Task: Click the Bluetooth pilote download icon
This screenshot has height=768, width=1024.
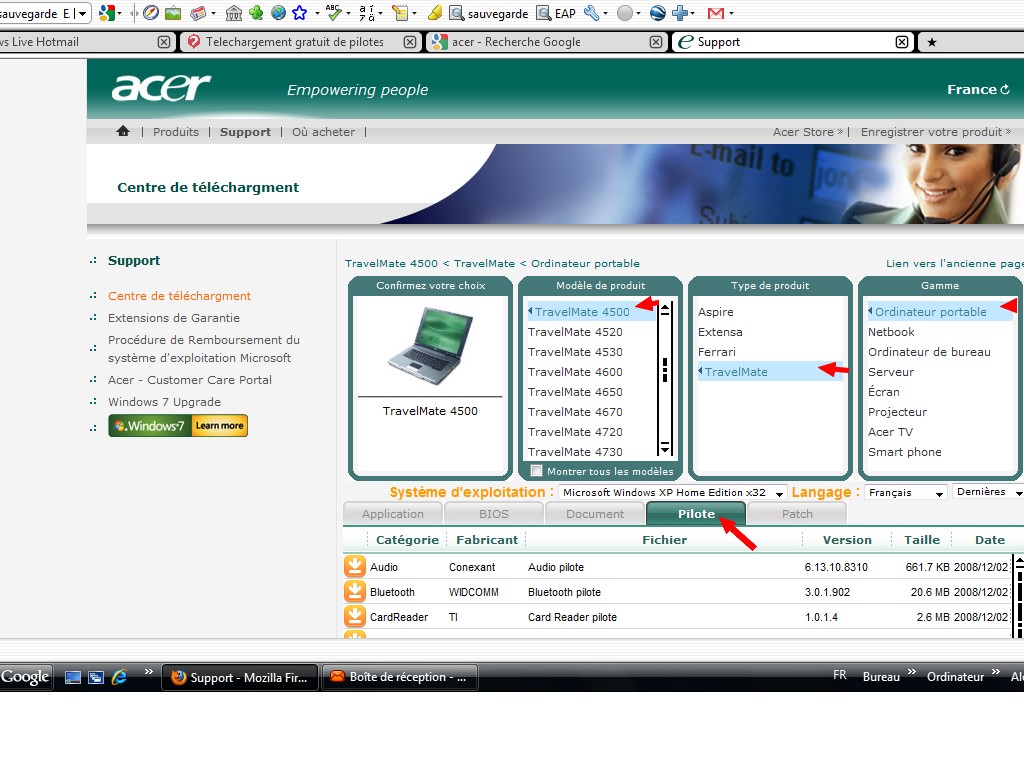Action: pyautogui.click(x=354, y=592)
